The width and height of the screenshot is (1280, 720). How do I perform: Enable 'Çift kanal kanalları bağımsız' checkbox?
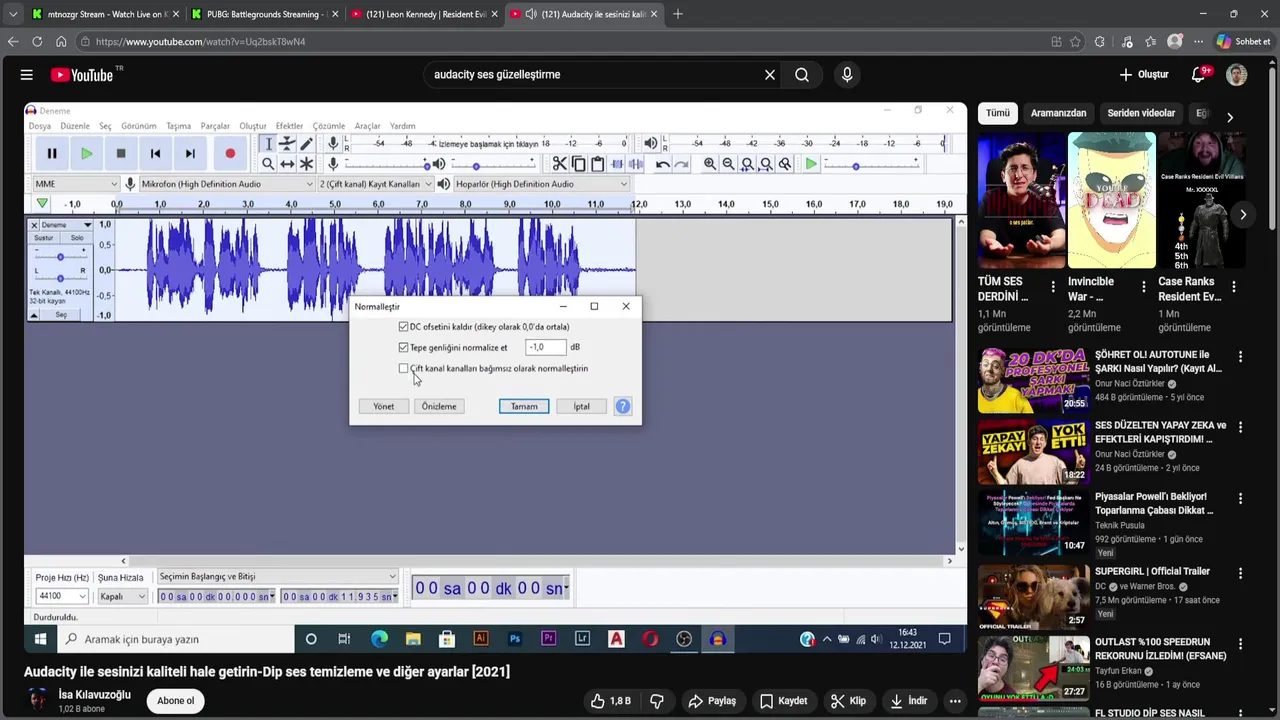(403, 369)
